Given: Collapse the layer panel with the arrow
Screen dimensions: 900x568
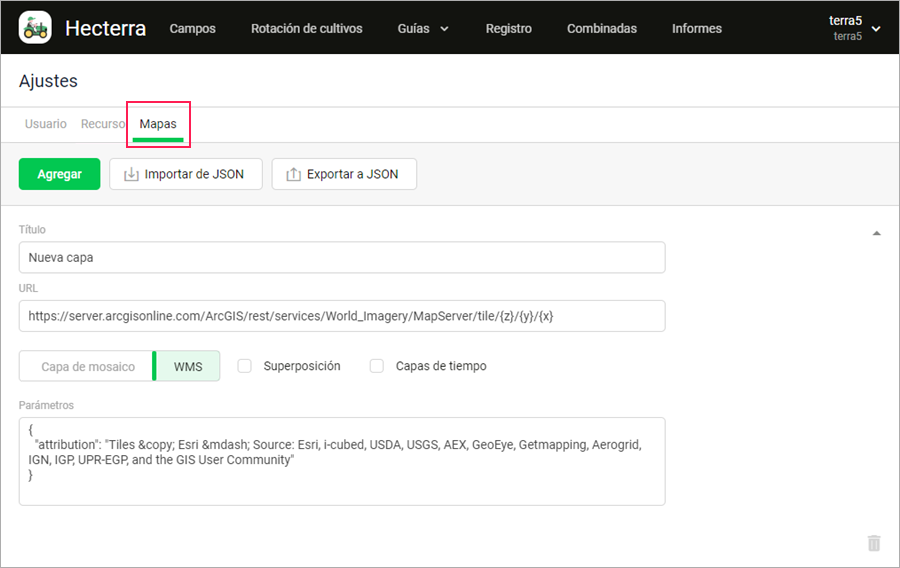Looking at the screenshot, I should [876, 233].
